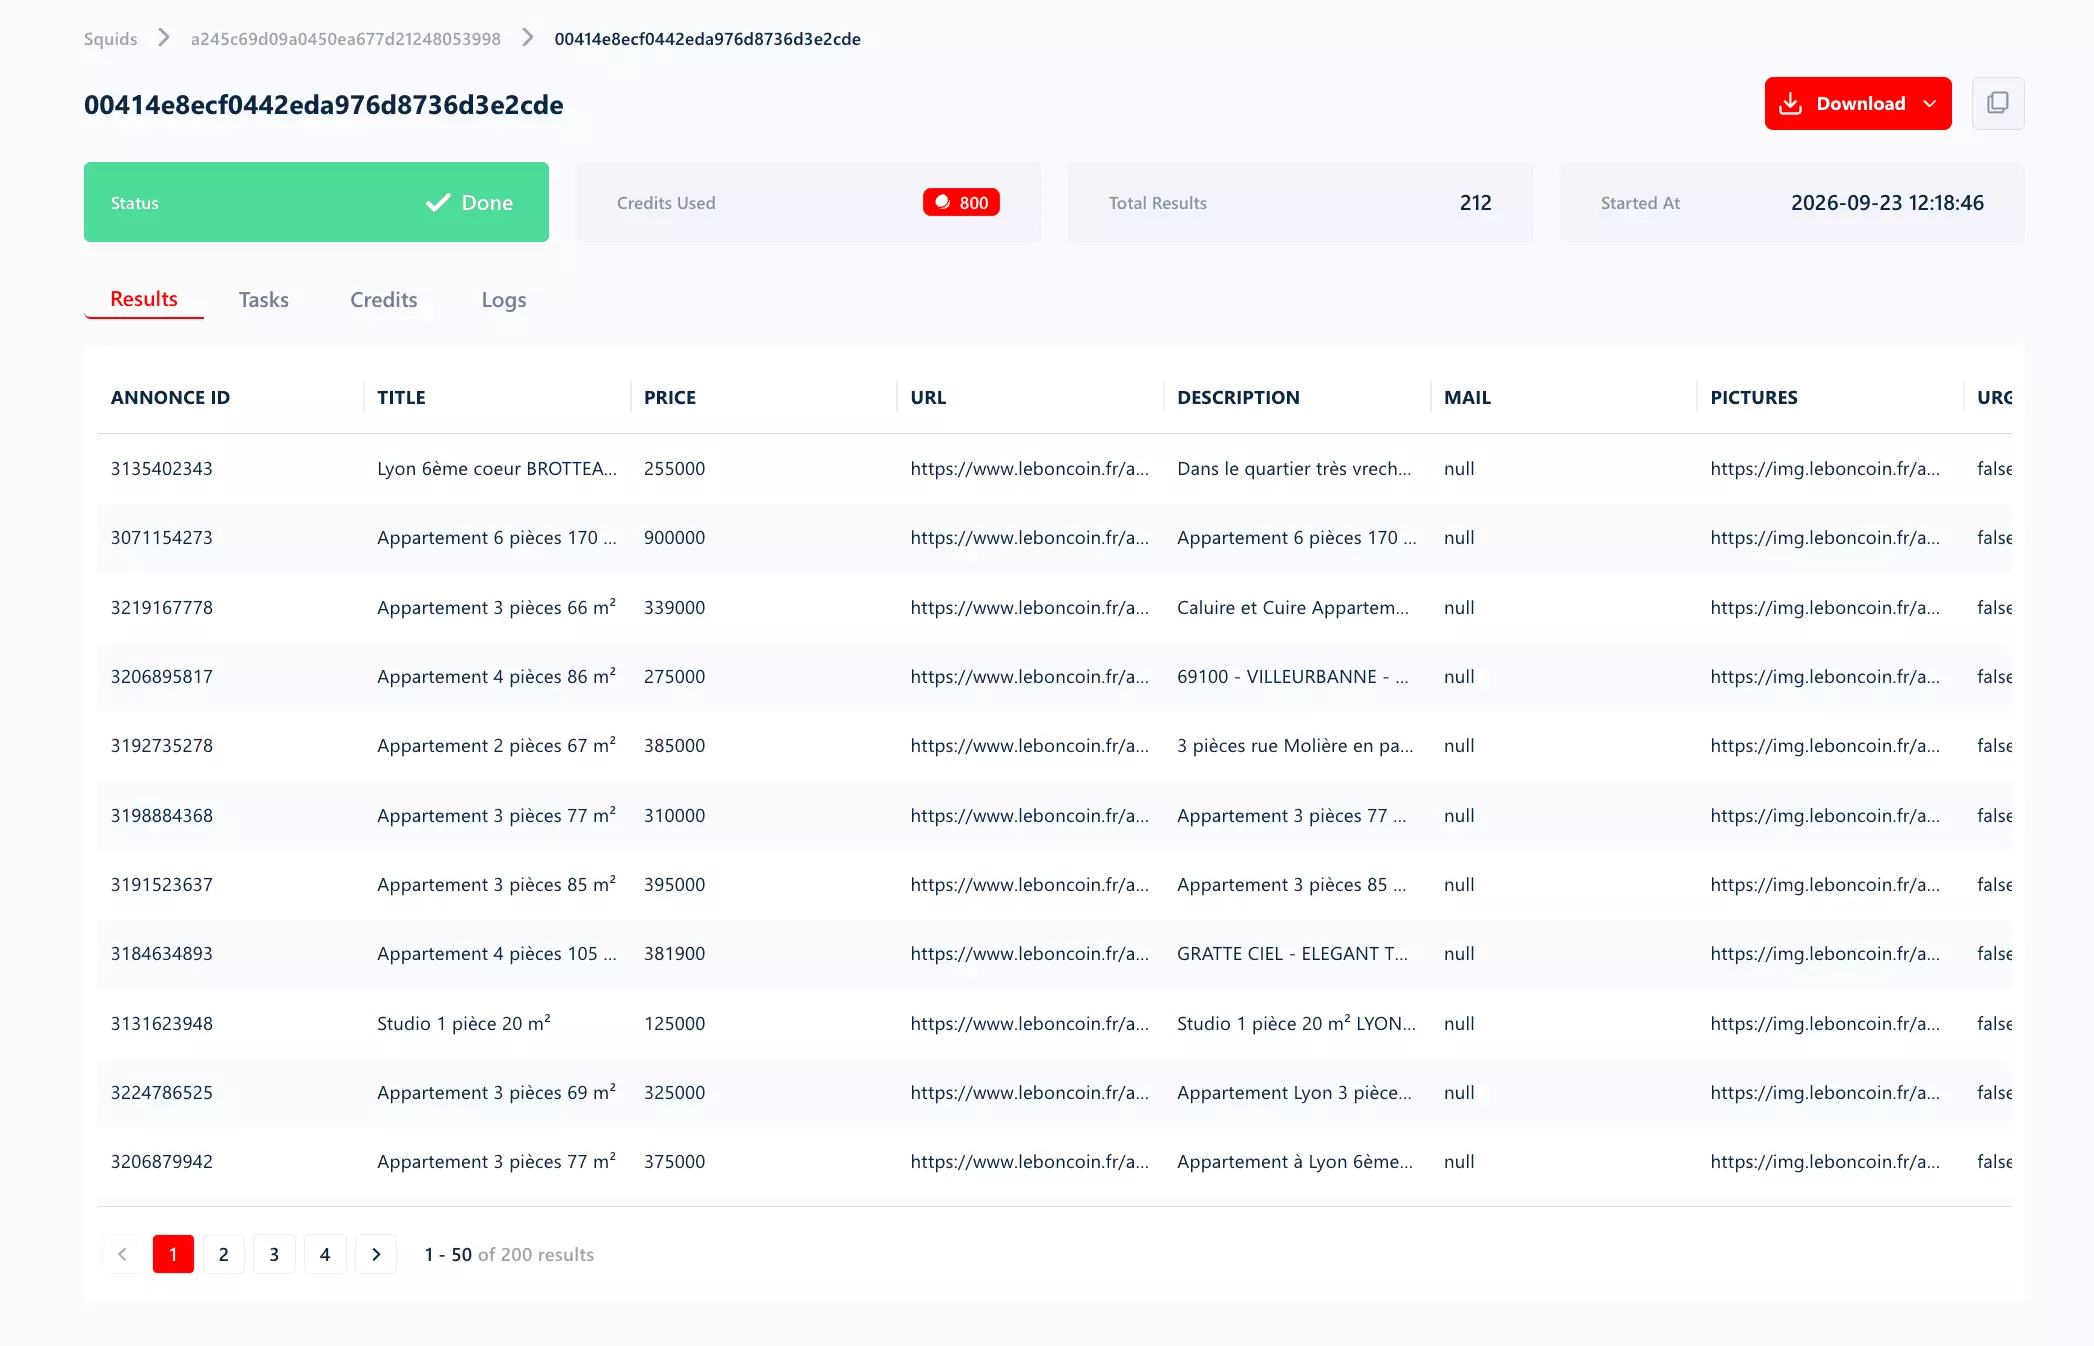The image size is (2094, 1346).
Task: Click title 'Lyon 6ème coeur BROTTEA...'
Action: click(497, 468)
